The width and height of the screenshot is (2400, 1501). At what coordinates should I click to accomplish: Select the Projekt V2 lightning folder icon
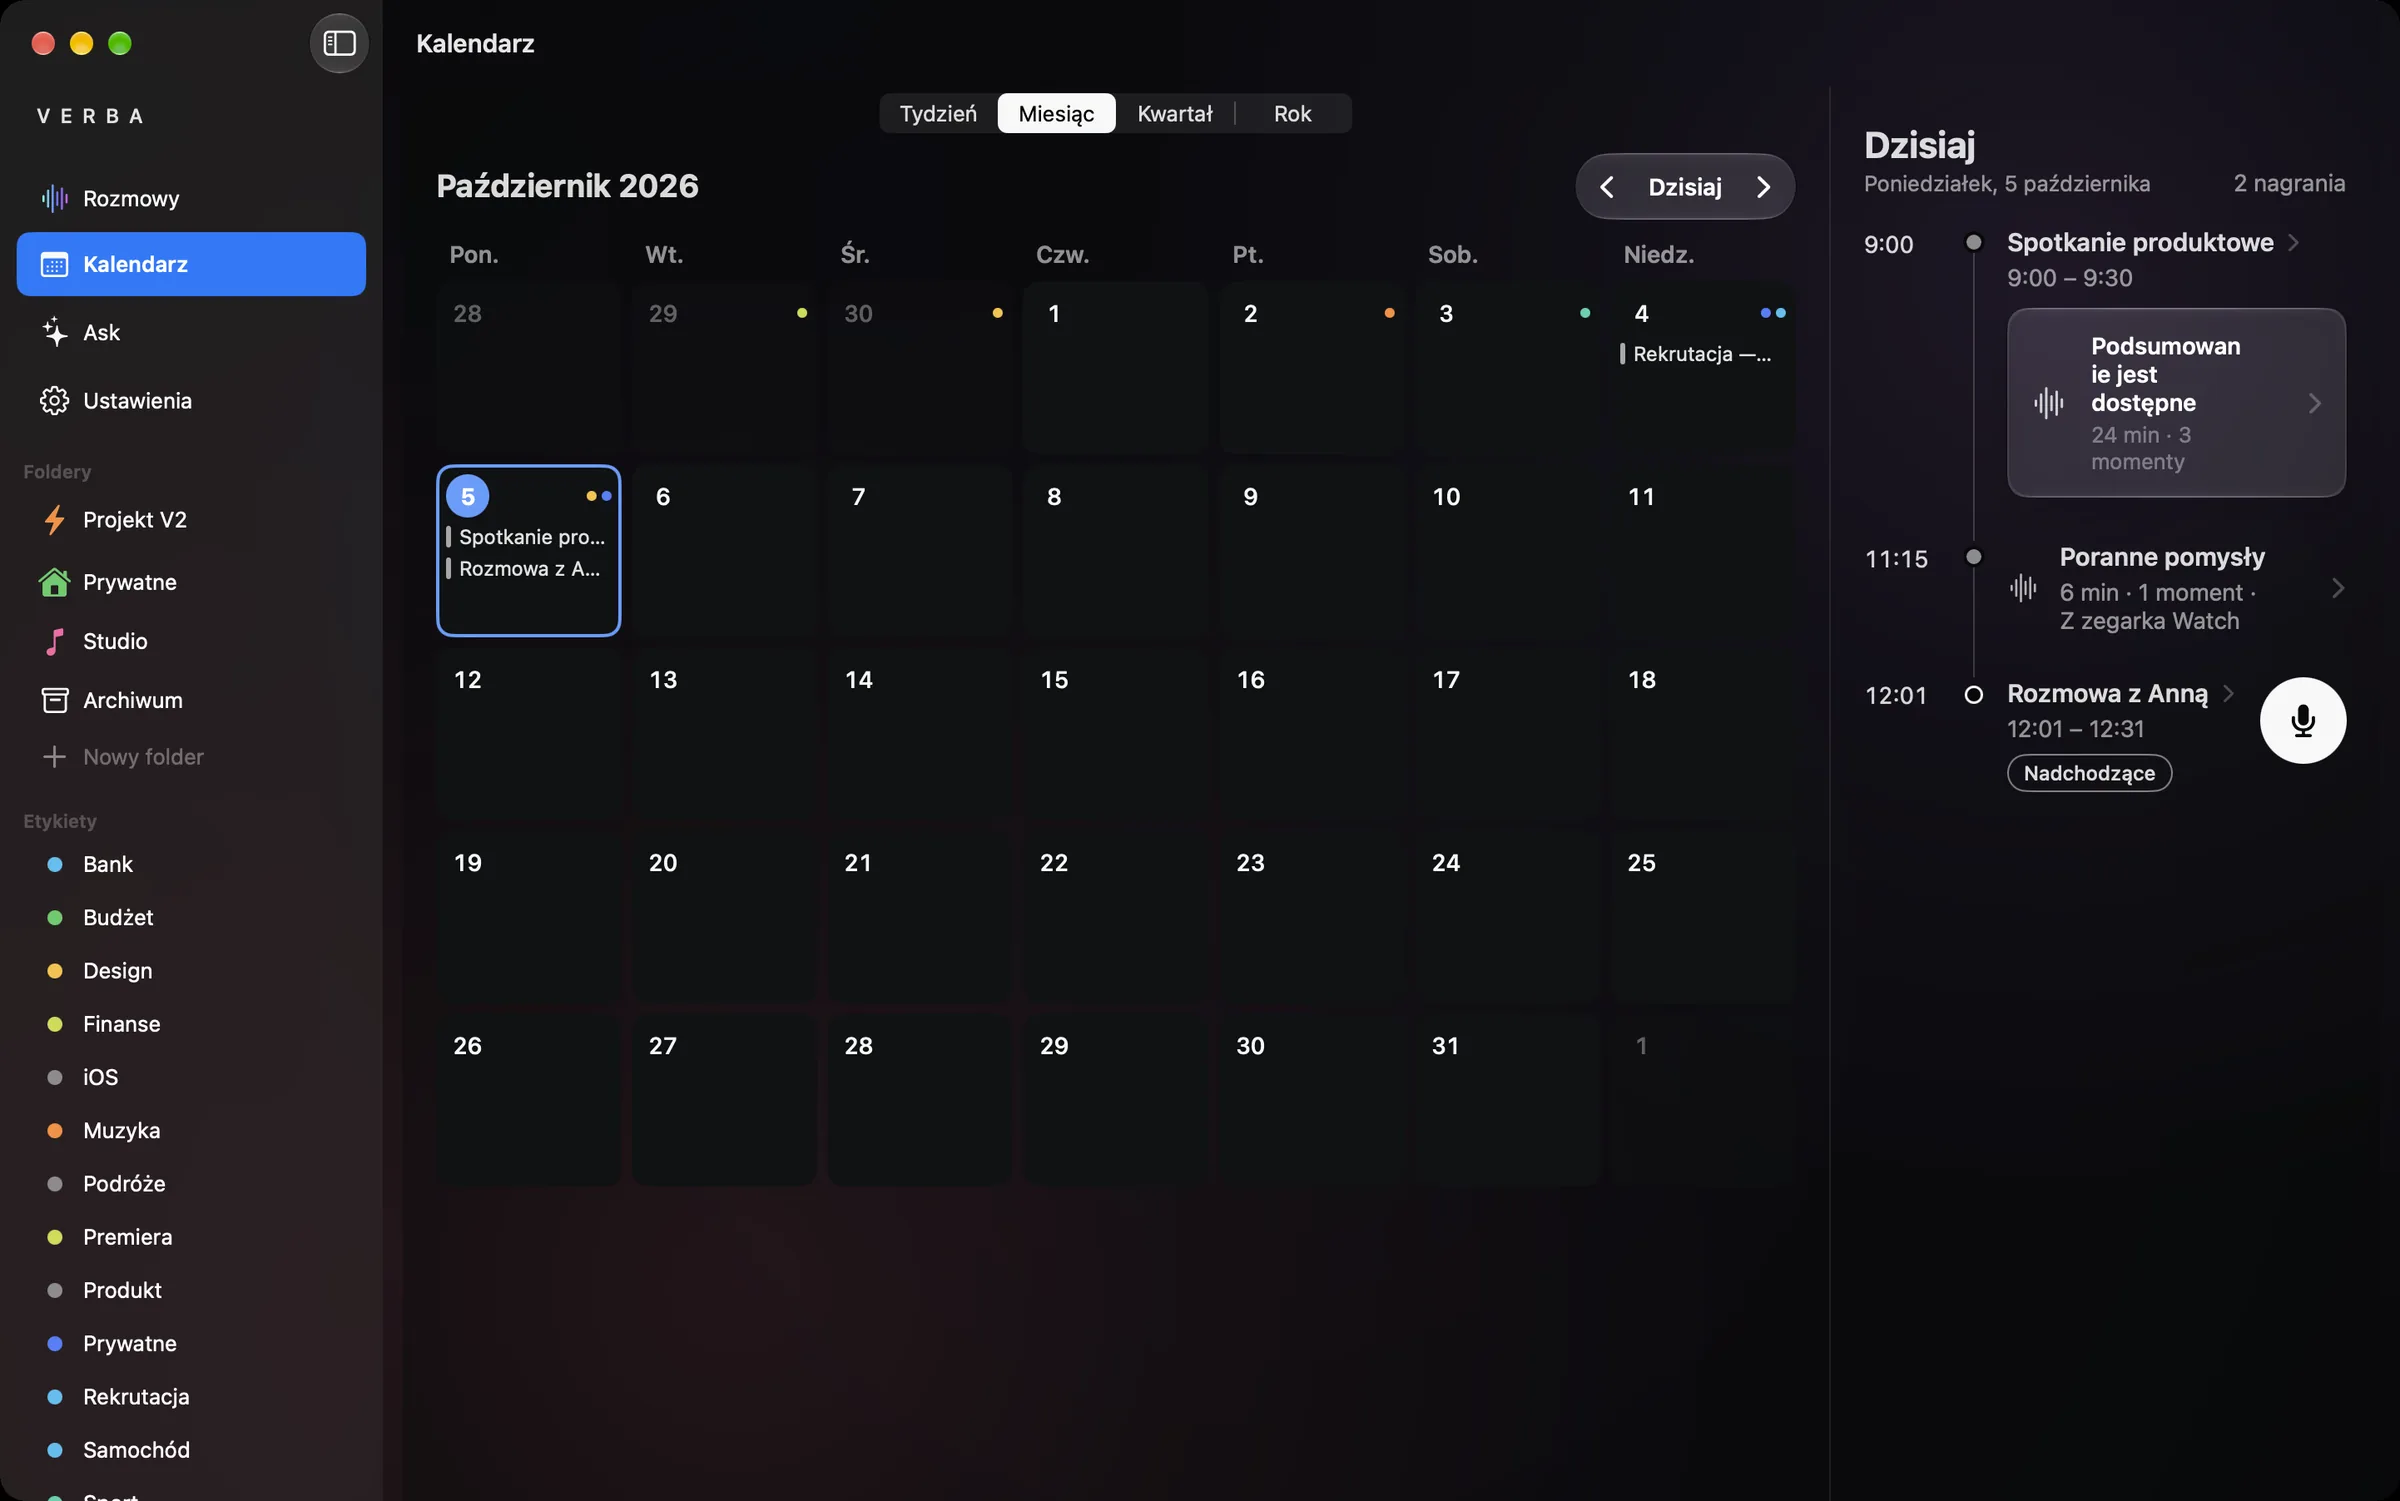click(54, 520)
